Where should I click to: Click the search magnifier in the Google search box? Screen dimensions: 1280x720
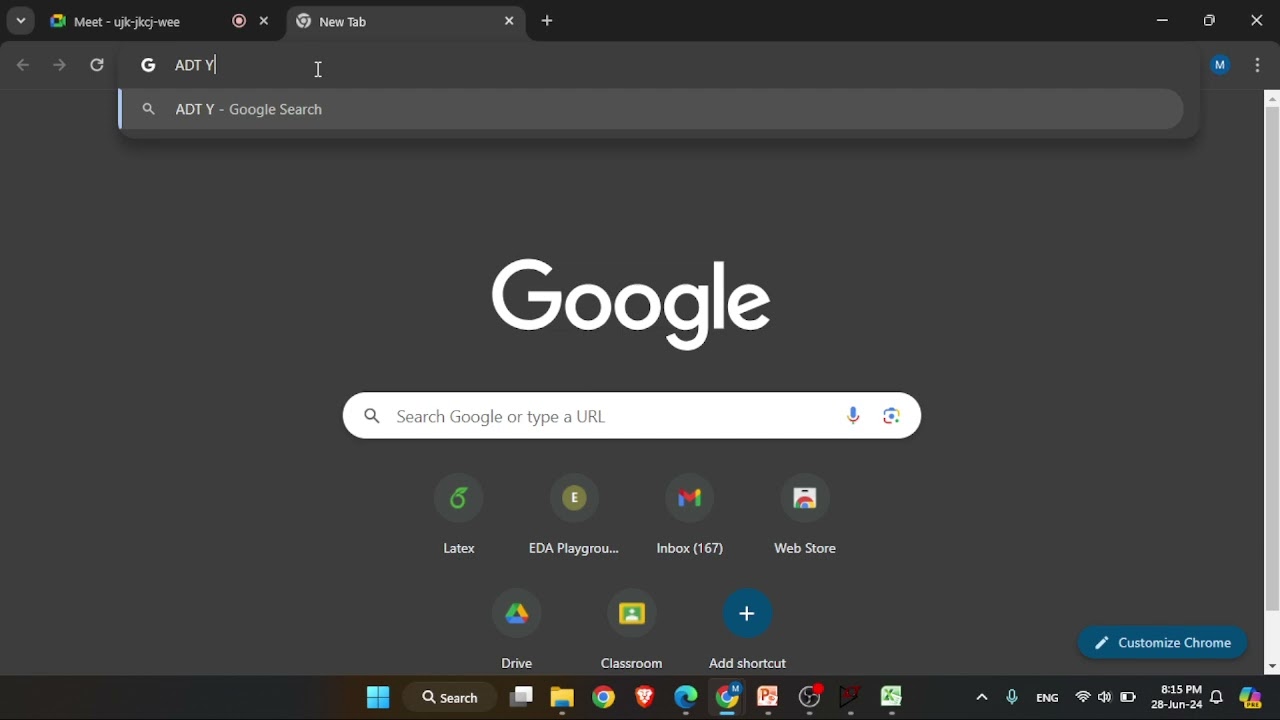coord(372,416)
